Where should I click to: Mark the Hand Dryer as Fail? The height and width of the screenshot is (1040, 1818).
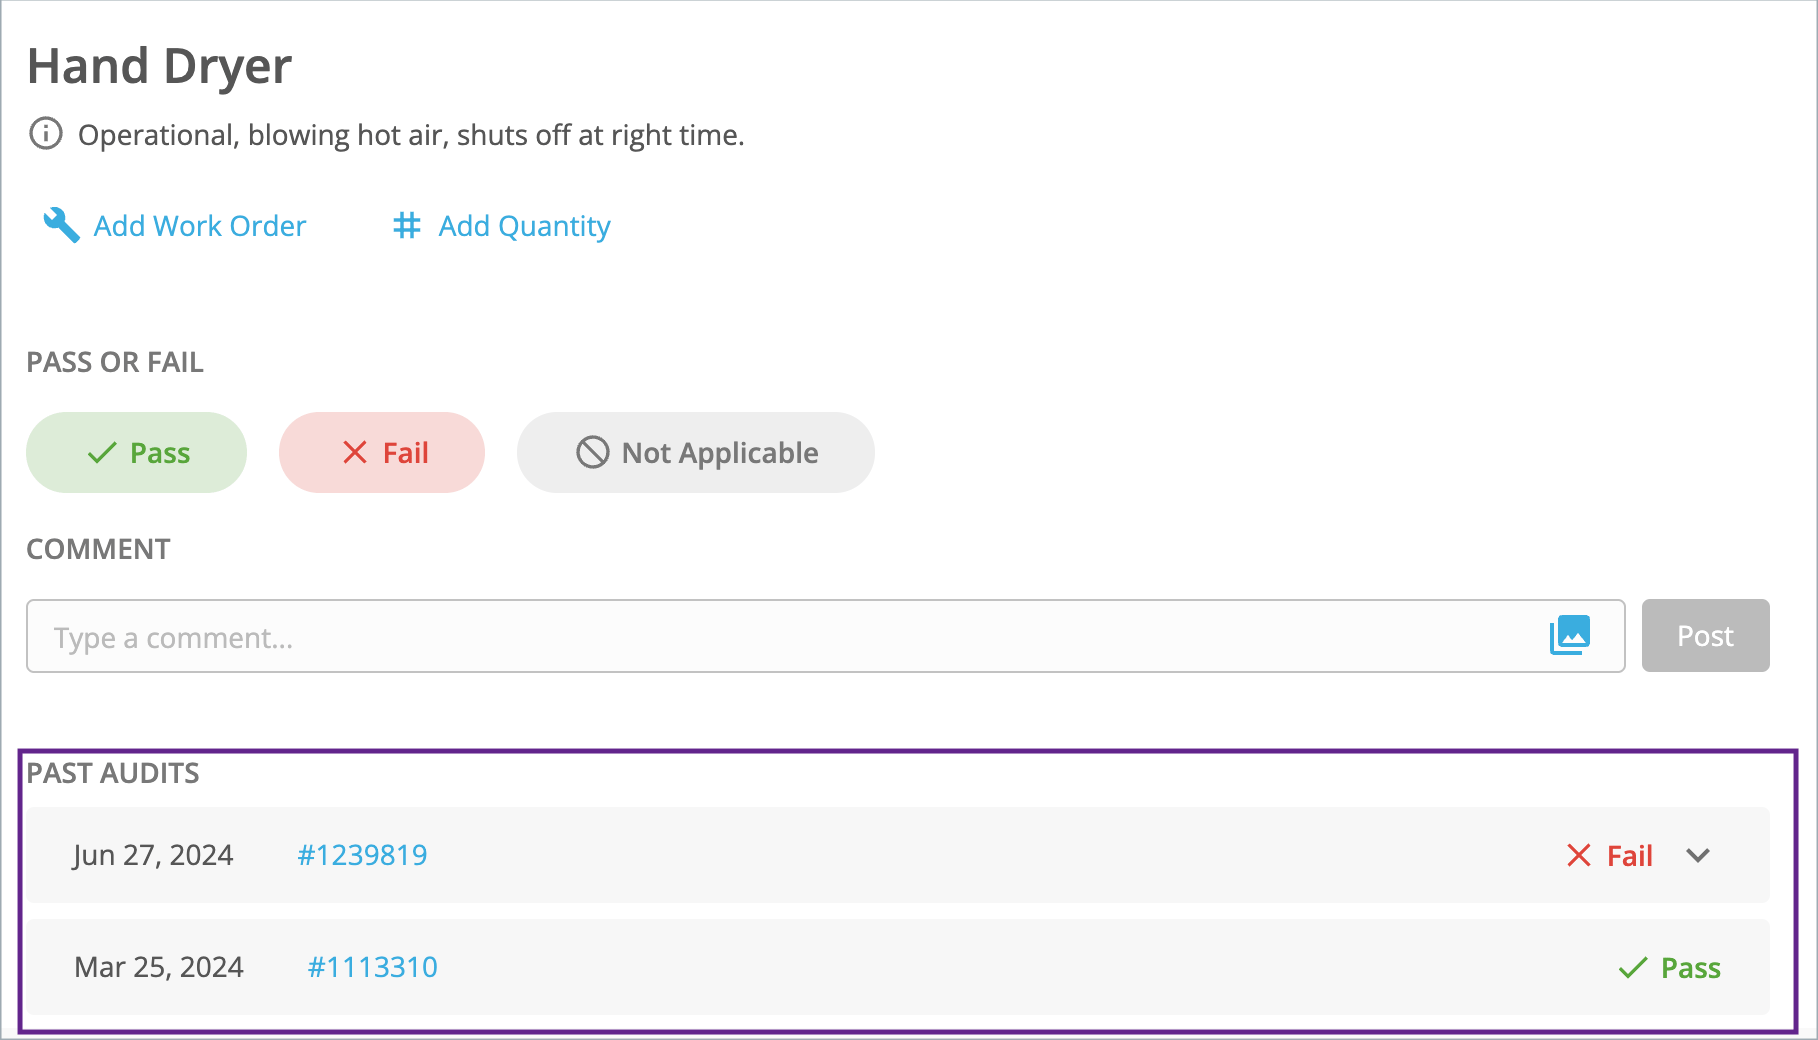click(x=382, y=452)
